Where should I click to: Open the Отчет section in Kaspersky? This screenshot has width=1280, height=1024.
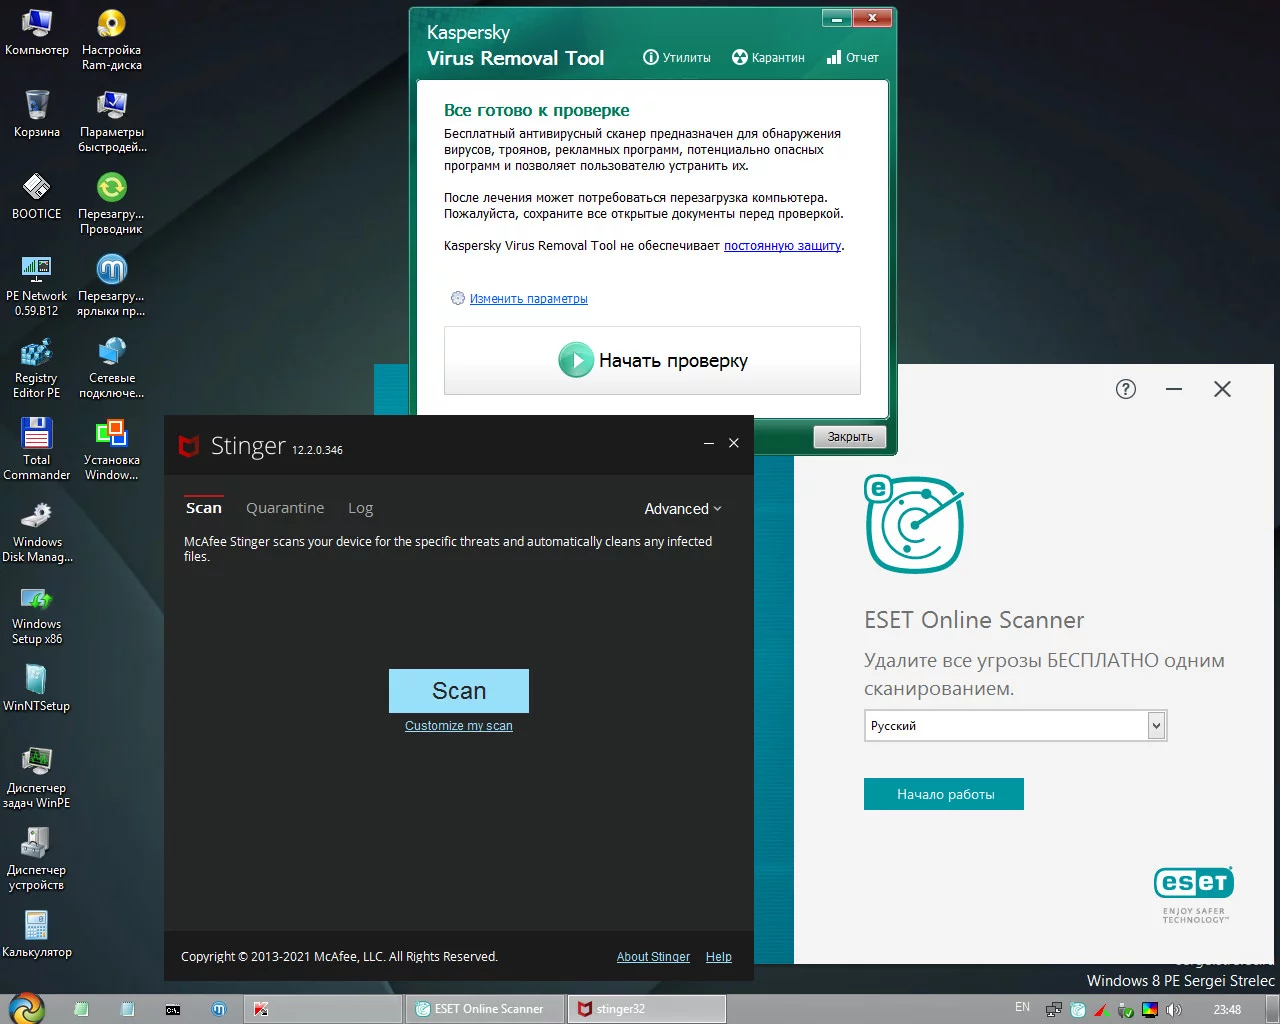[x=853, y=57]
